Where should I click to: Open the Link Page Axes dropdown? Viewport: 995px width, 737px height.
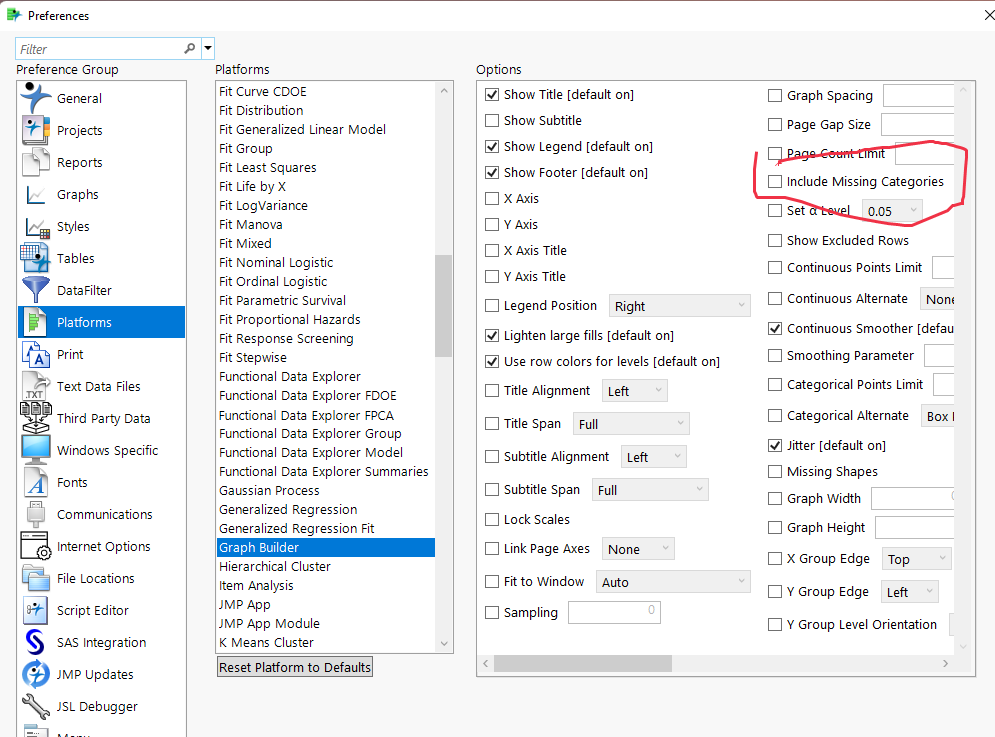638,548
